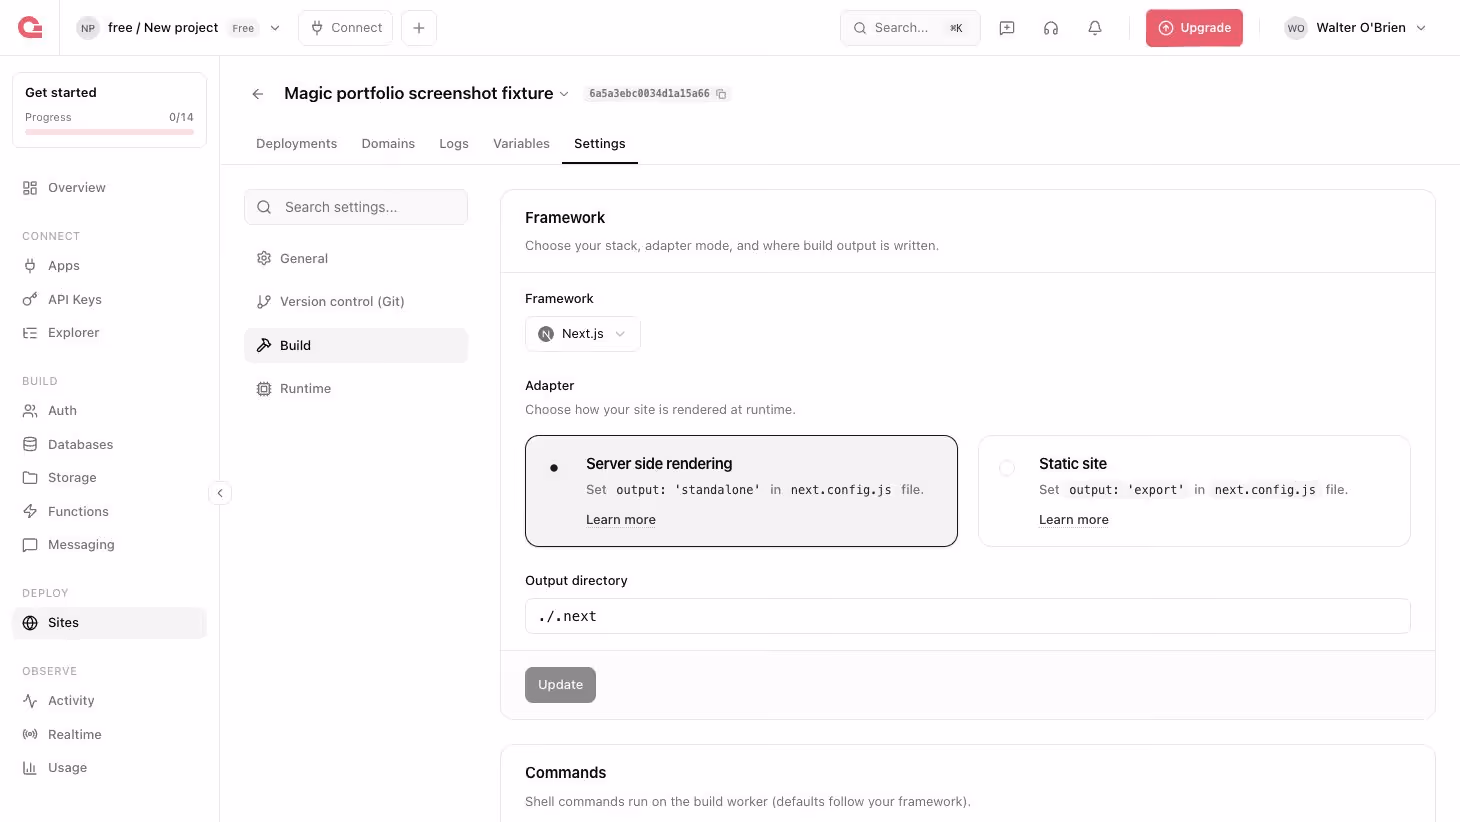Click the Update button
Viewport: 1460px width, 822px height.
(560, 685)
